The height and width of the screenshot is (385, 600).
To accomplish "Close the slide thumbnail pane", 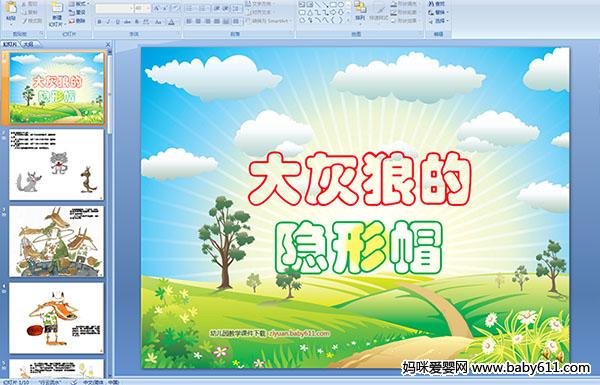I will click(x=108, y=44).
